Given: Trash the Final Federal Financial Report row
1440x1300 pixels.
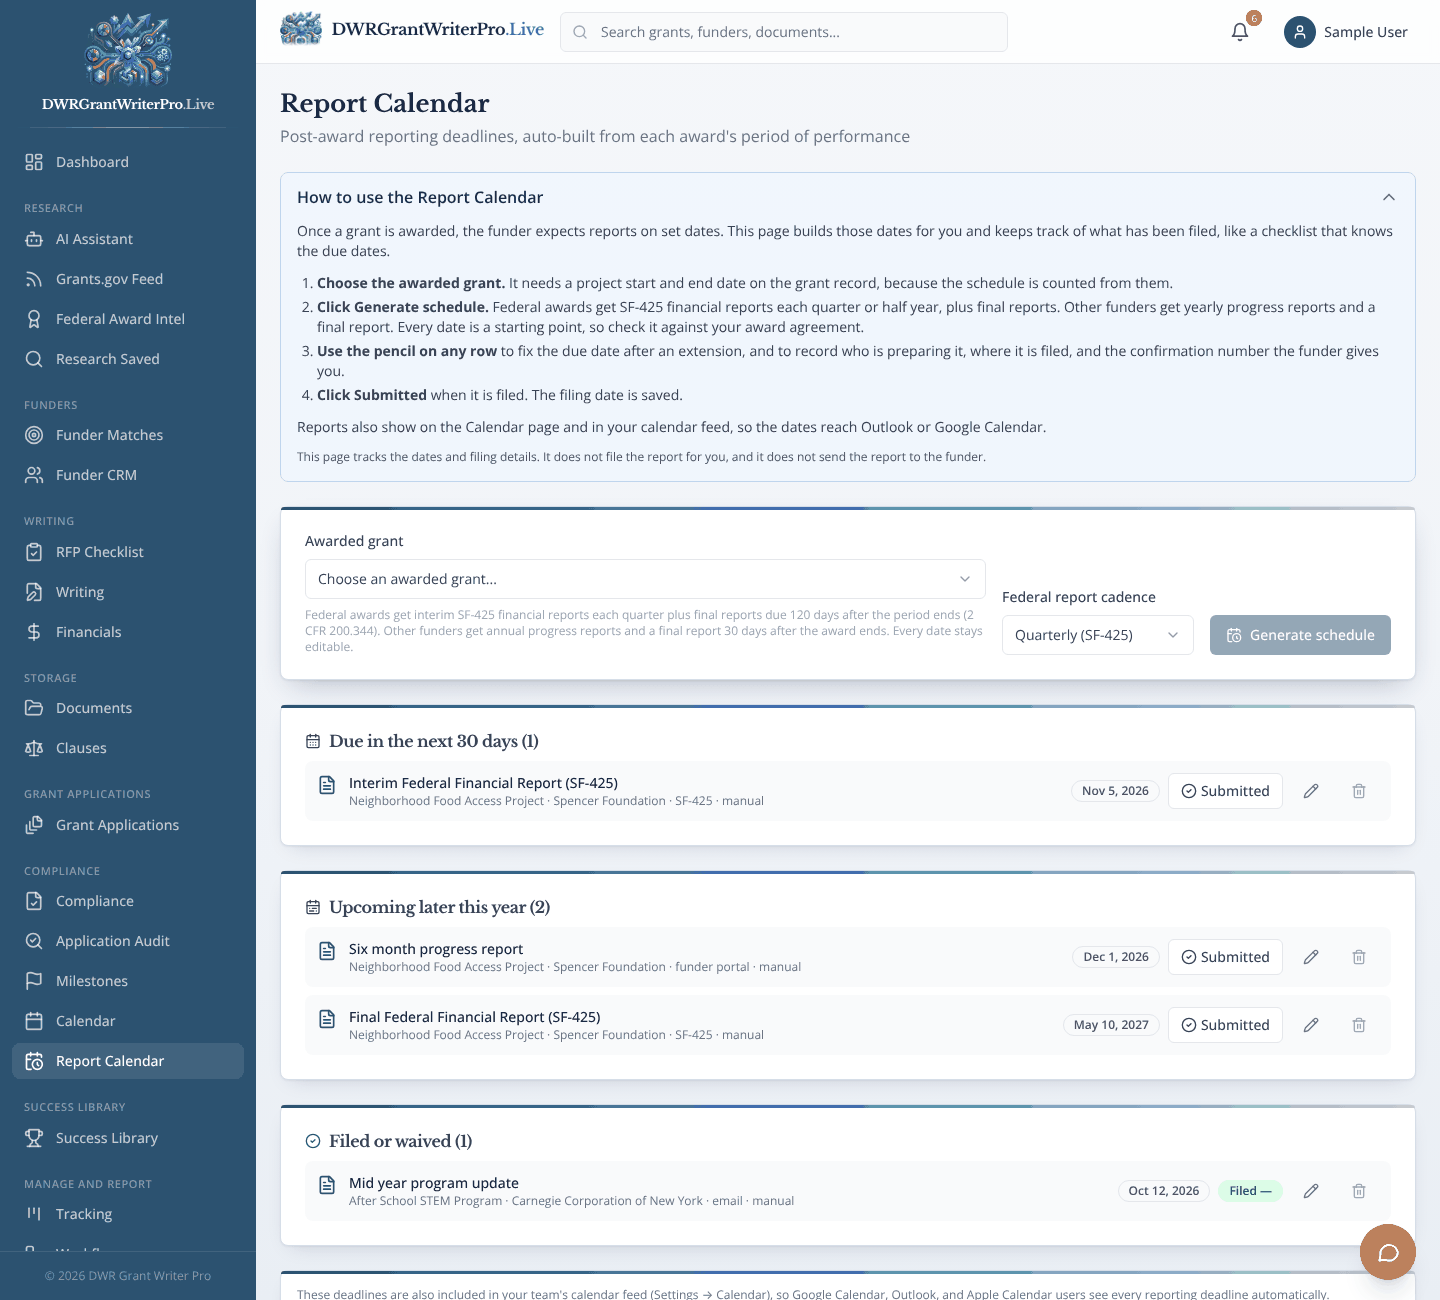Looking at the screenshot, I should (x=1359, y=1025).
